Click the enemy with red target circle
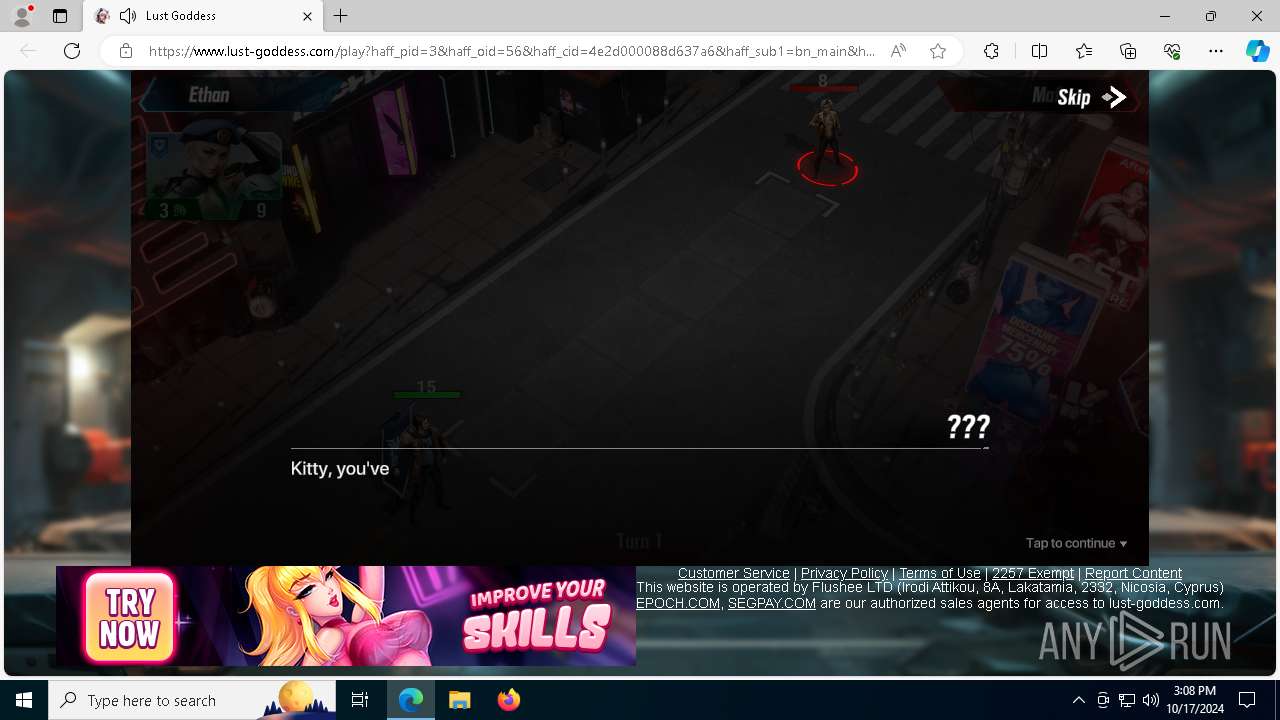This screenshot has height=720, width=1280. pos(827,140)
